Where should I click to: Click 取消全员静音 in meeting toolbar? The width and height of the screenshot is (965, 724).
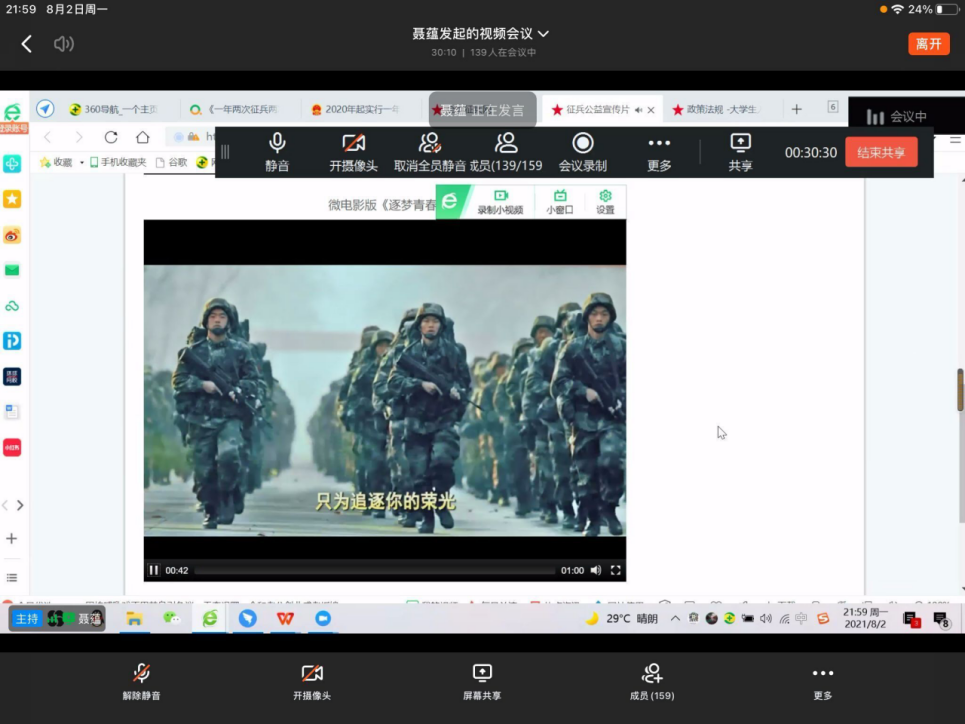click(430, 152)
